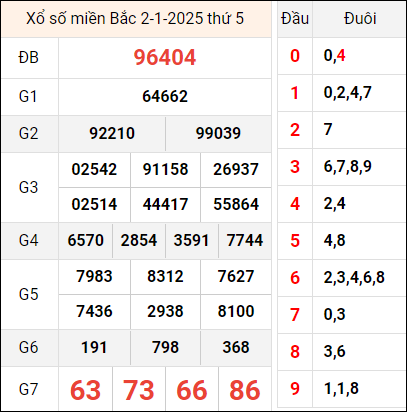407x412 pixels.
Task: Click the red G7 number 63
Action: click(85, 390)
